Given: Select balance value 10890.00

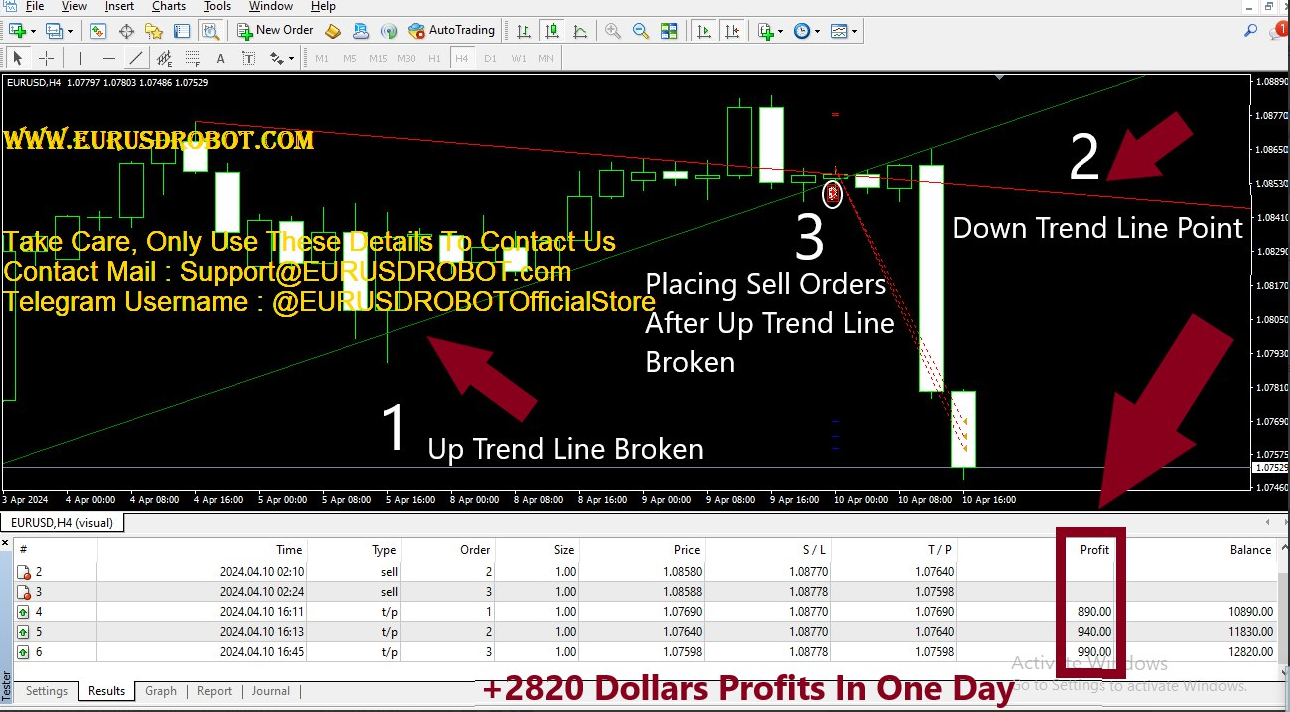Looking at the screenshot, I should pyautogui.click(x=1250, y=612).
